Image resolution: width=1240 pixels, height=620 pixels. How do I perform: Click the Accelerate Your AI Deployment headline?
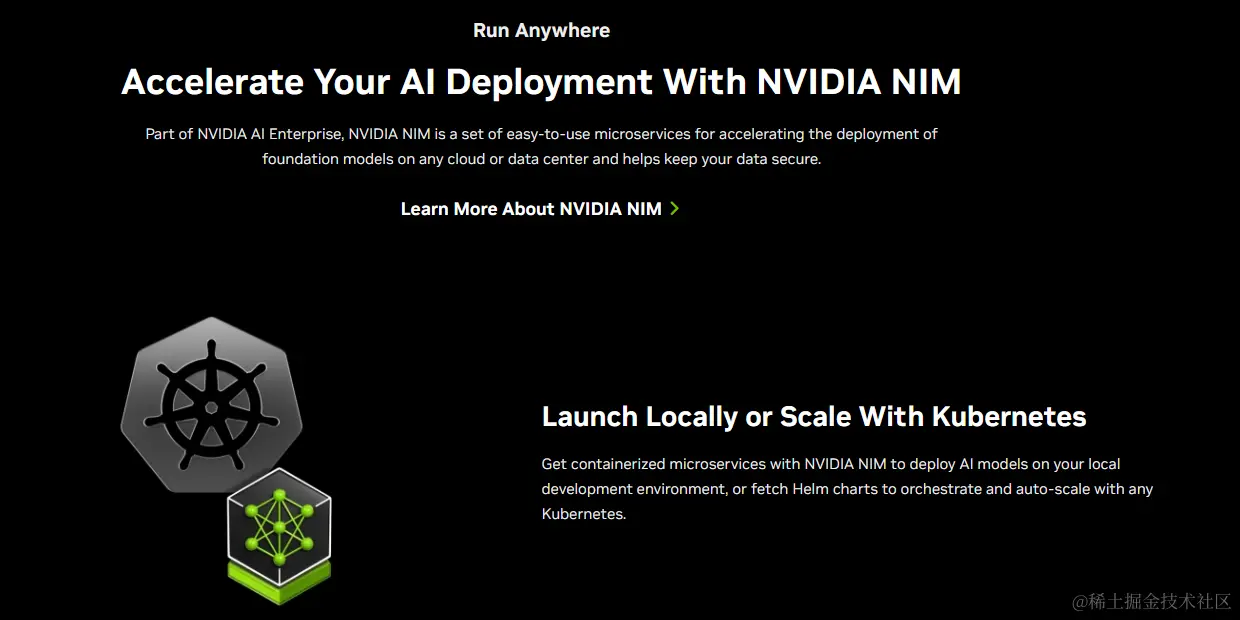541,81
